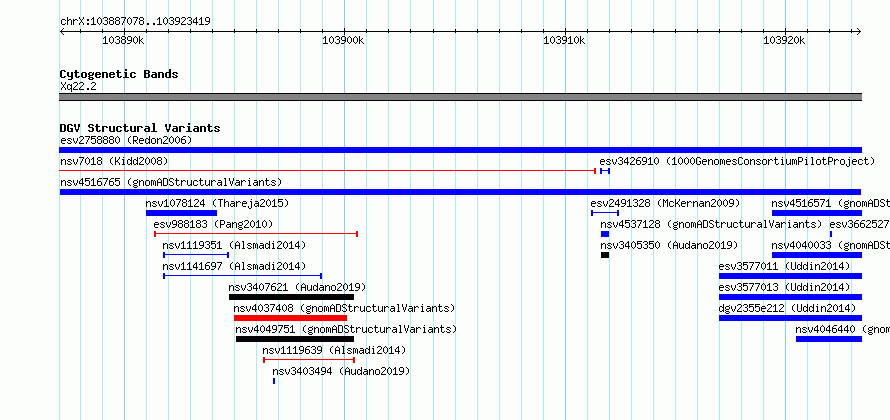Select the blue bar under the nsv4516571 label
This screenshot has width=890, height=420.
point(817,213)
